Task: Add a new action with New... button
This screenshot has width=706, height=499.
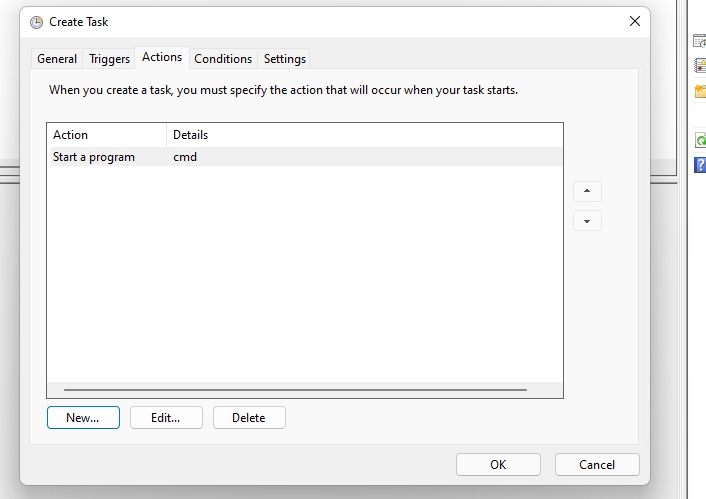Action: 83,418
